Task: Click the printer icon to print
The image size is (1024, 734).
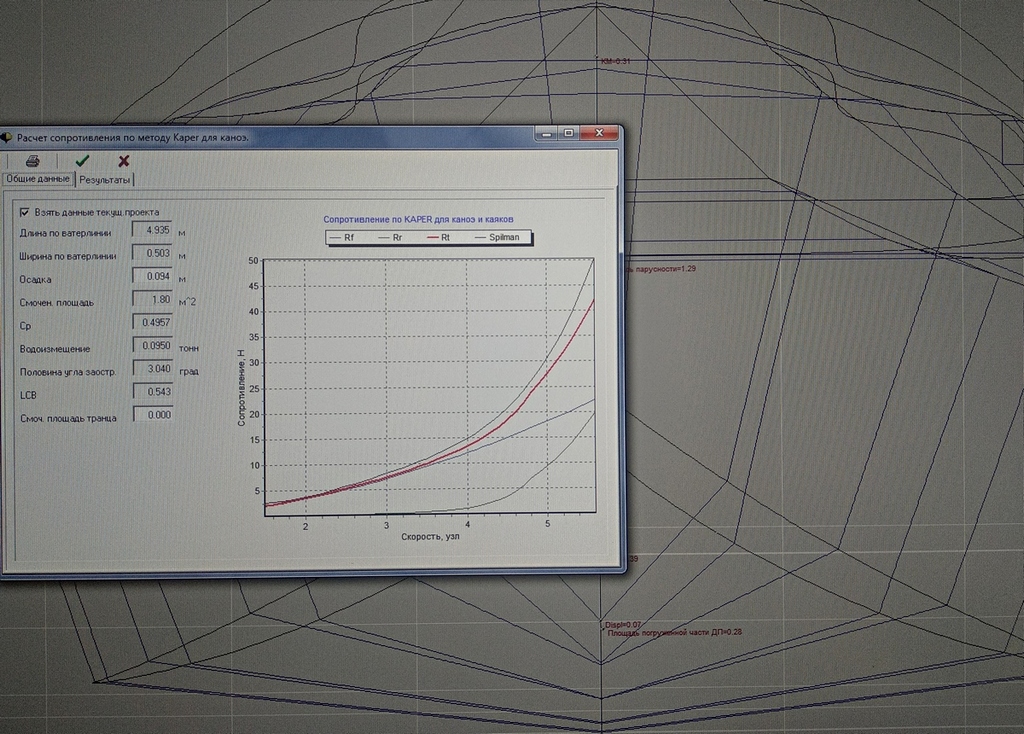Action: click(33, 161)
